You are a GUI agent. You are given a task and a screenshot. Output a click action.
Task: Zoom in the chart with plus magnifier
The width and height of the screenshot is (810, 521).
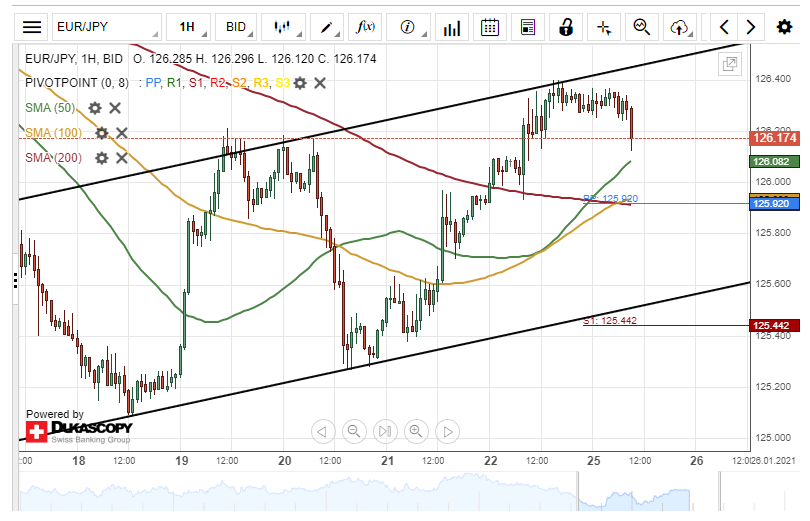[416, 431]
